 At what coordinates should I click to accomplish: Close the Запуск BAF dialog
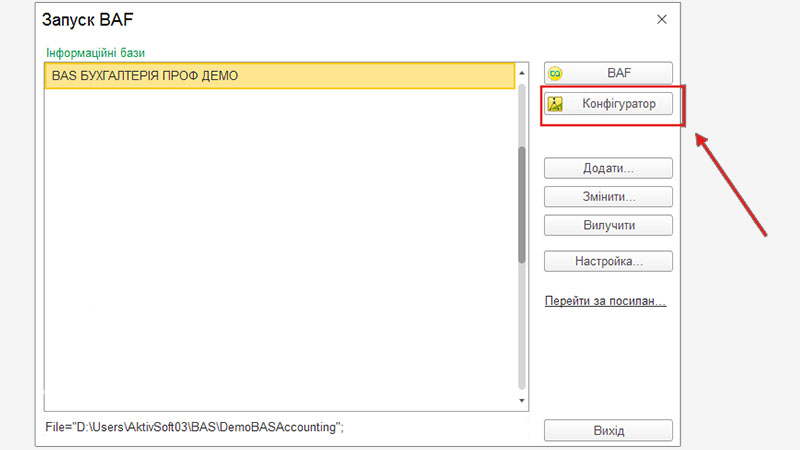(x=661, y=19)
